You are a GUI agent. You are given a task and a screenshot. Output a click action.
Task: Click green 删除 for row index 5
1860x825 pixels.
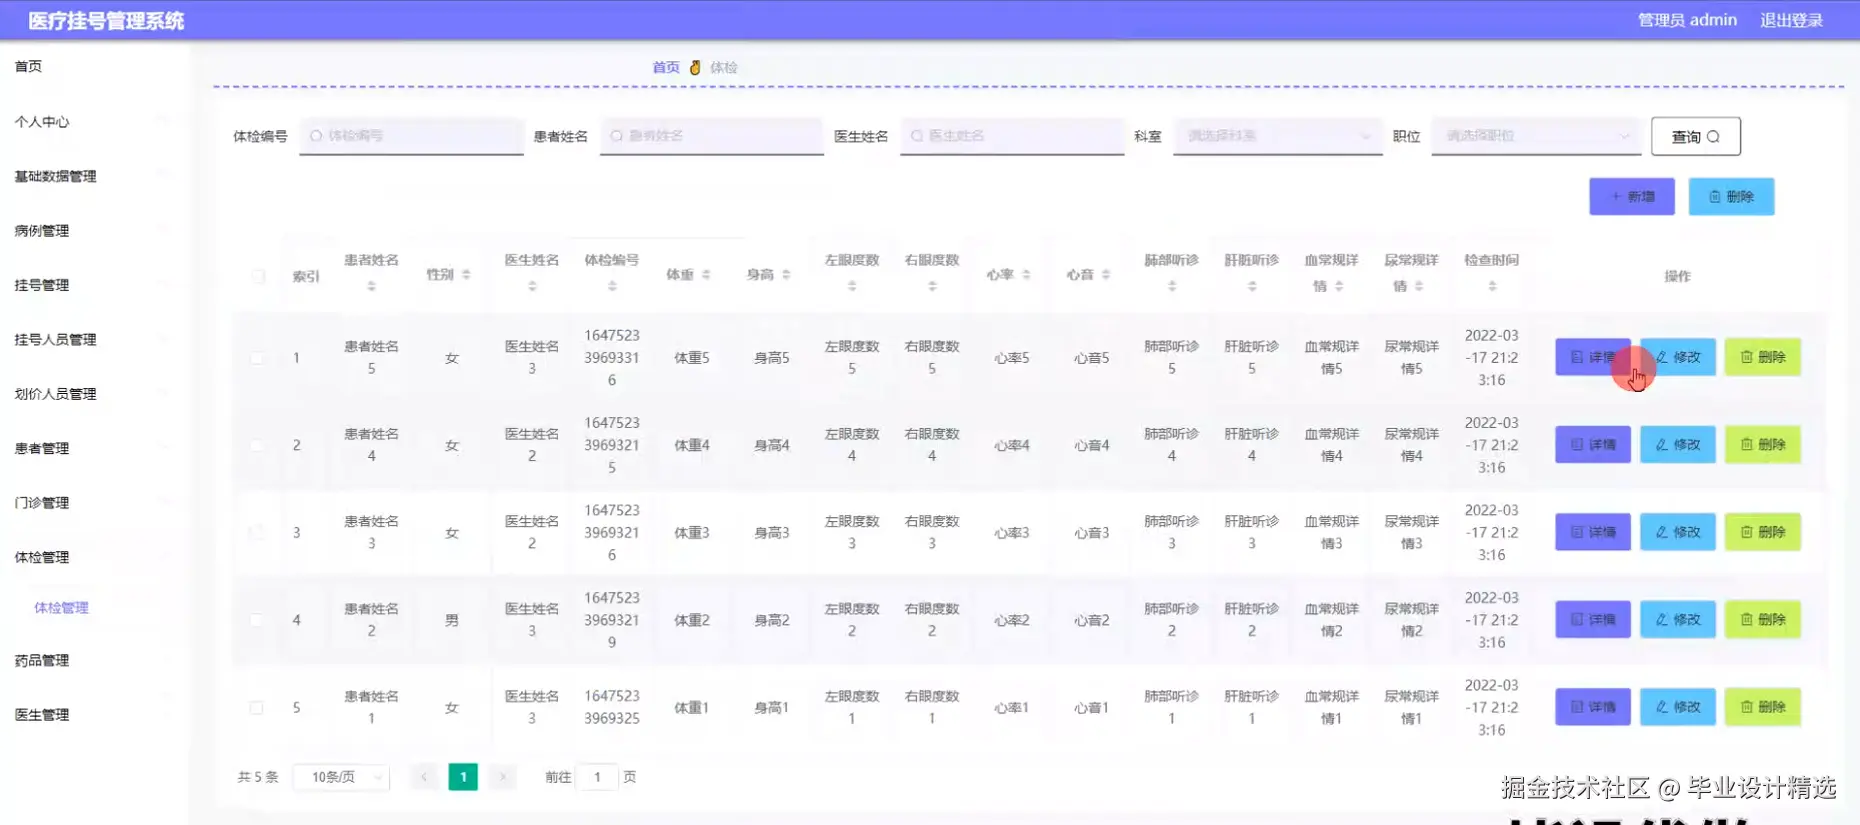[x=1762, y=706]
